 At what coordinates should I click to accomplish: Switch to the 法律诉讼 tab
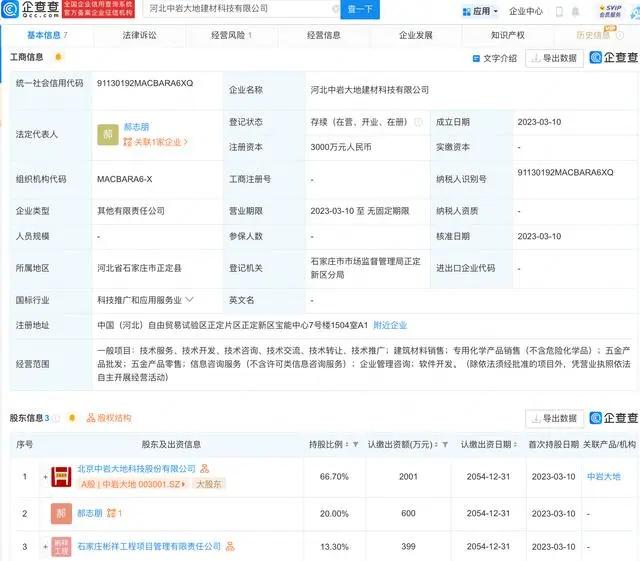pos(139,34)
